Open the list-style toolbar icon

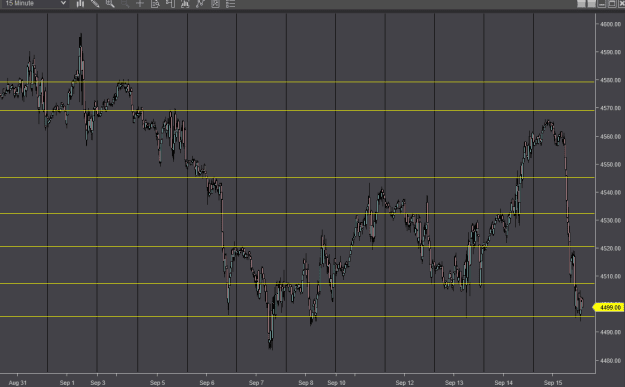pyautogui.click(x=230, y=4)
